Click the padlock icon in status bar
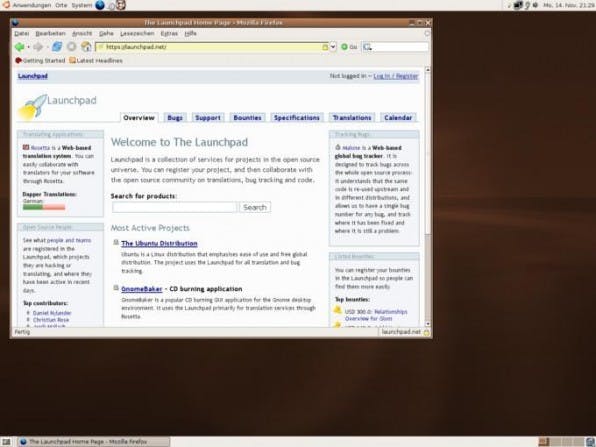Viewport: 596px width, 447px height. [426, 333]
